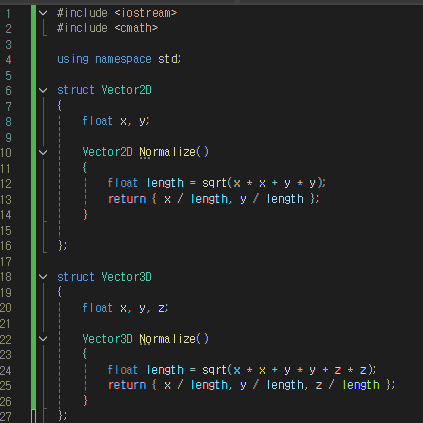Click closing '};' on line 16
This screenshot has height=423, width=423.
(x=62, y=246)
